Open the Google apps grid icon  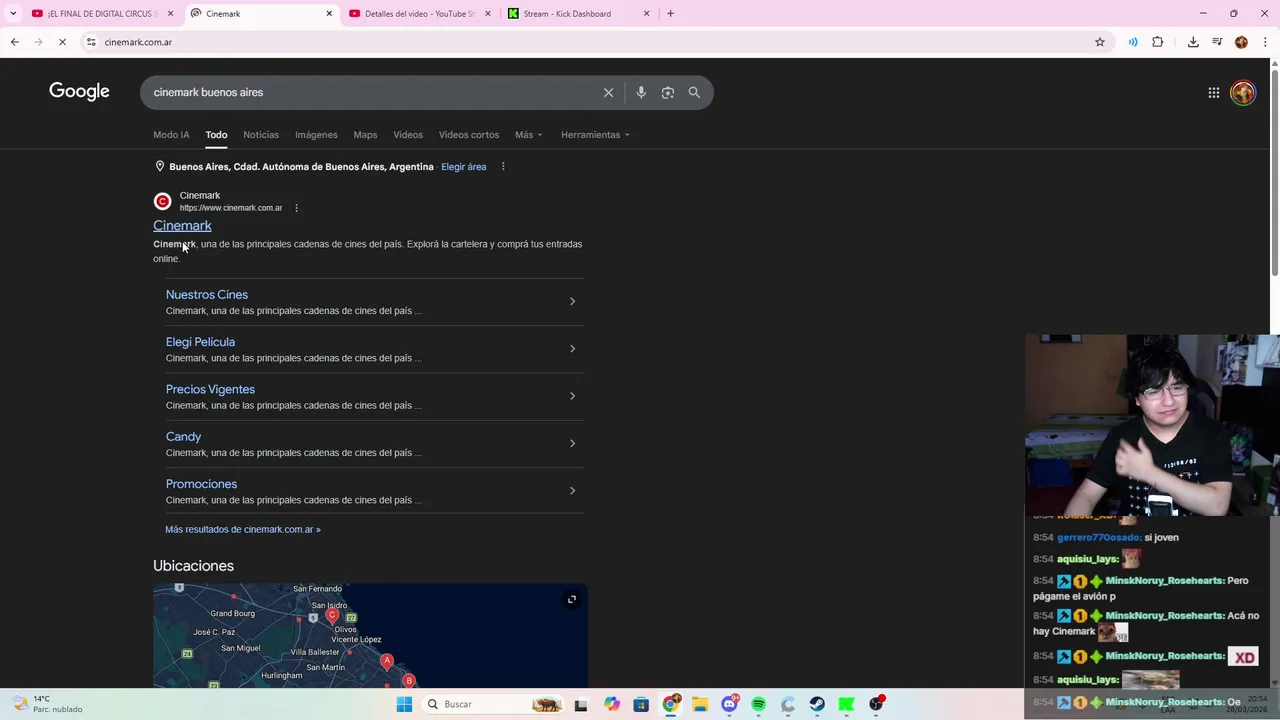tap(1213, 92)
